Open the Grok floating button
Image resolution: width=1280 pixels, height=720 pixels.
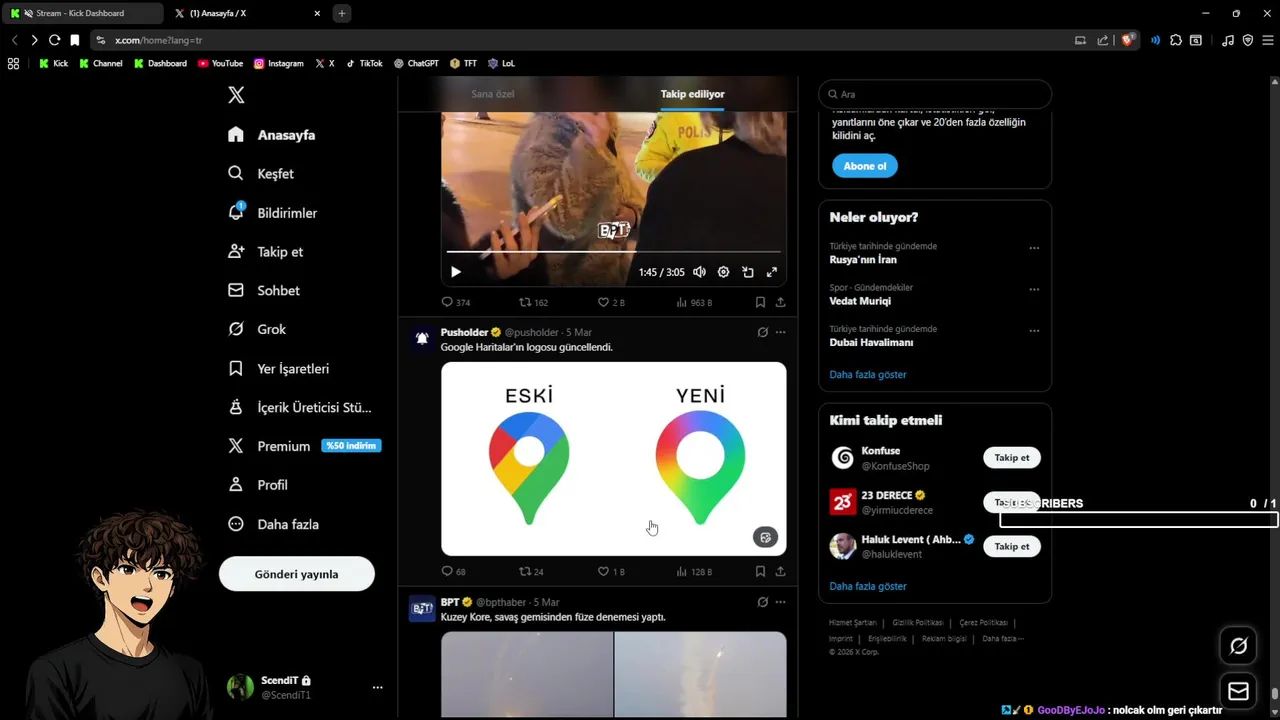pyautogui.click(x=1238, y=646)
